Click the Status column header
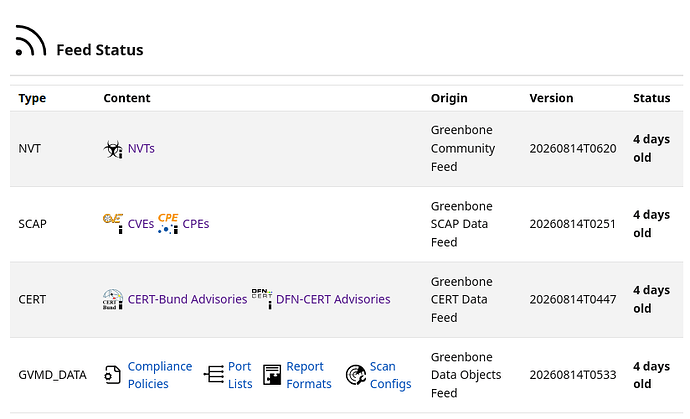The width and height of the screenshot is (690, 419). point(652,98)
